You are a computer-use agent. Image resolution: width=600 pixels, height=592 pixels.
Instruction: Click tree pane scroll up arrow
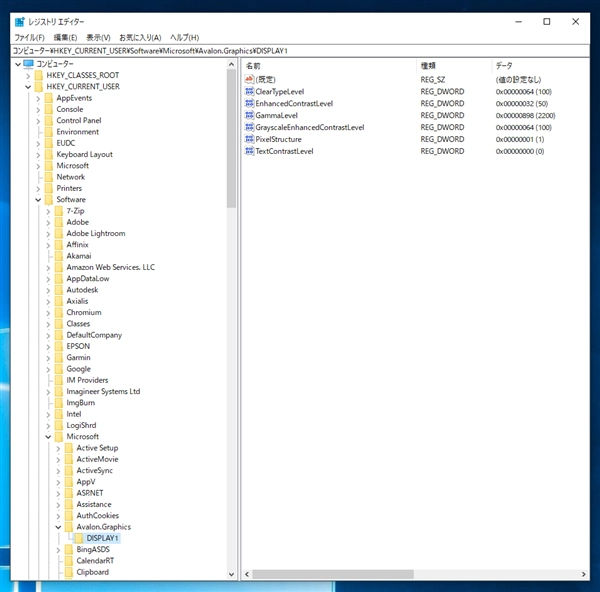(231, 64)
